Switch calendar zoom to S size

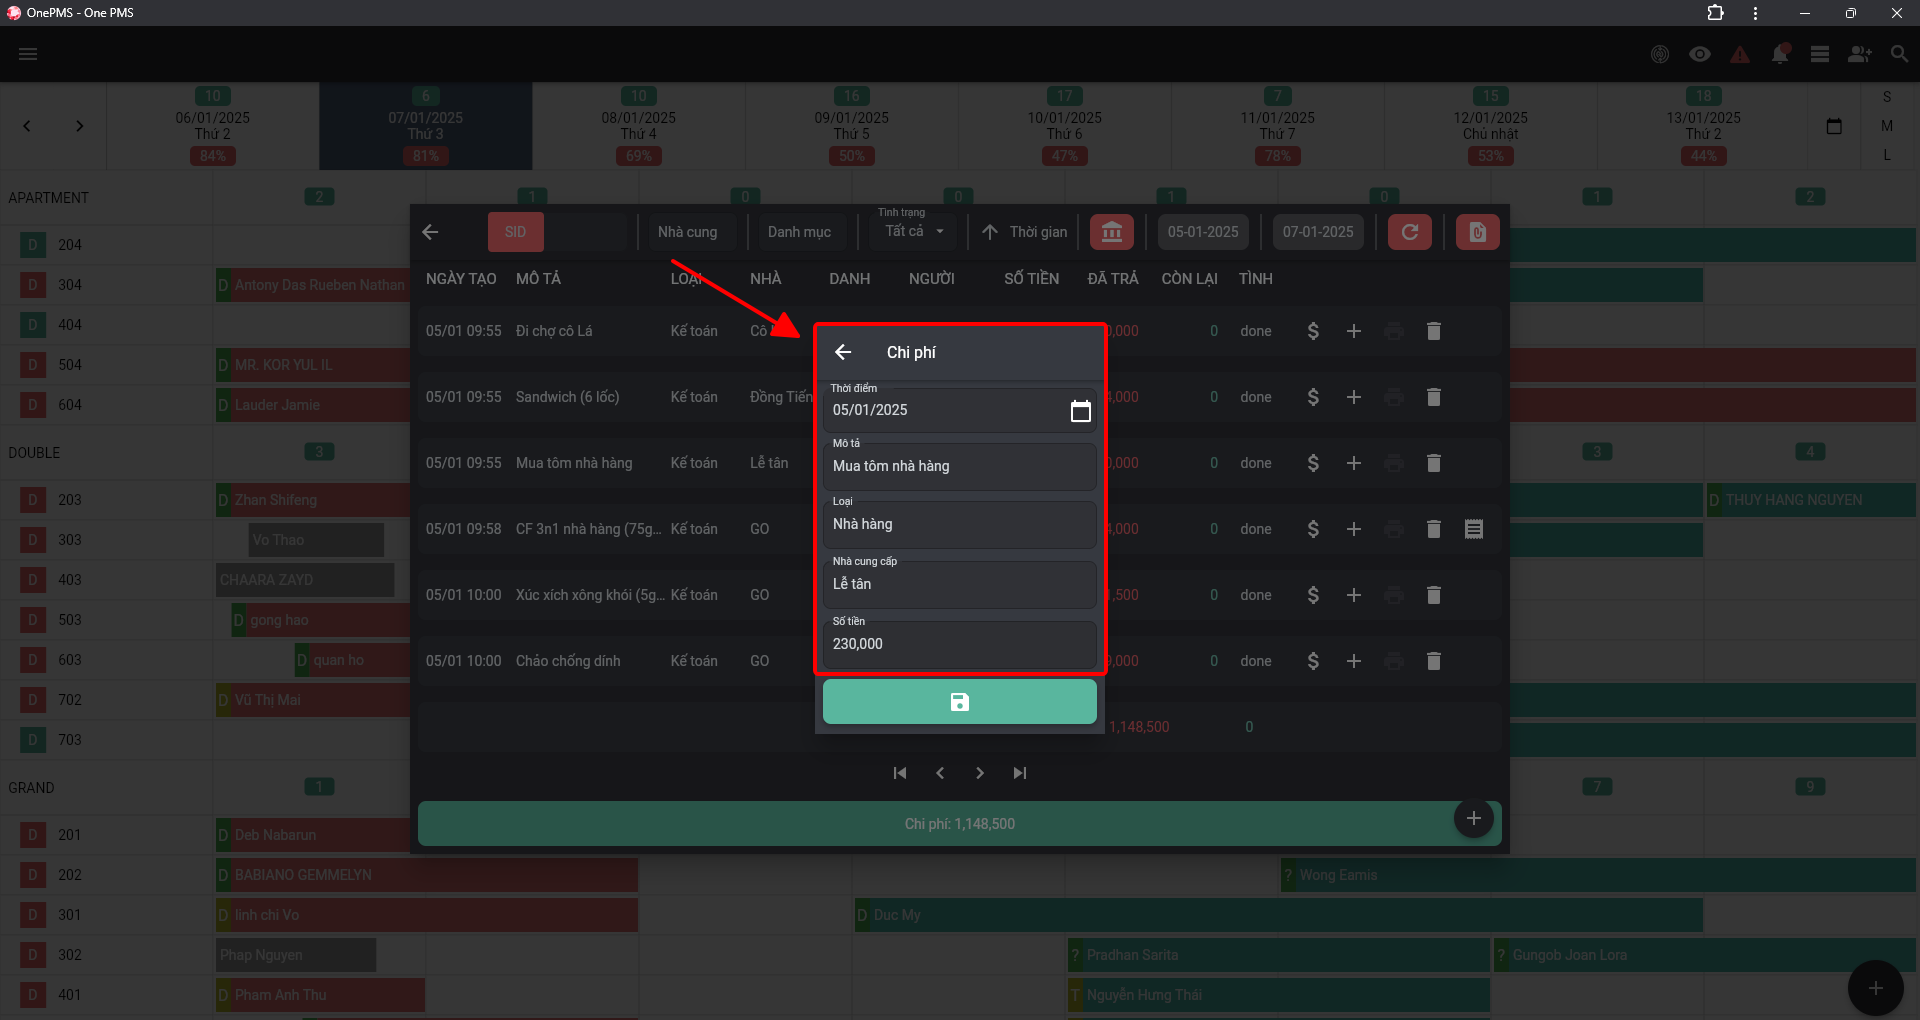coord(1887,97)
